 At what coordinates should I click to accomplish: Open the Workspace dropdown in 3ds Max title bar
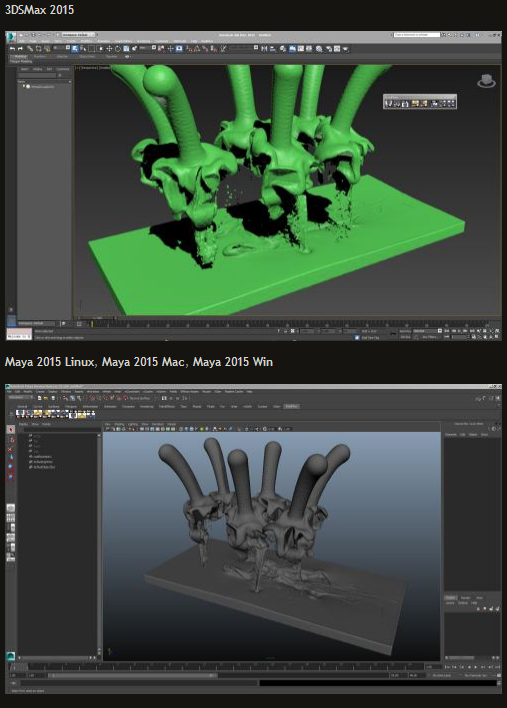(x=78, y=34)
